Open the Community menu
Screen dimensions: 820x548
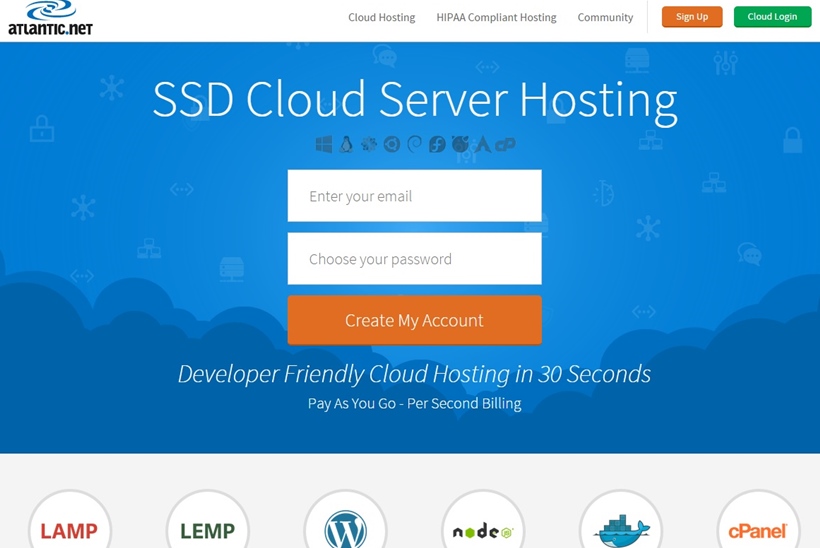tap(605, 17)
